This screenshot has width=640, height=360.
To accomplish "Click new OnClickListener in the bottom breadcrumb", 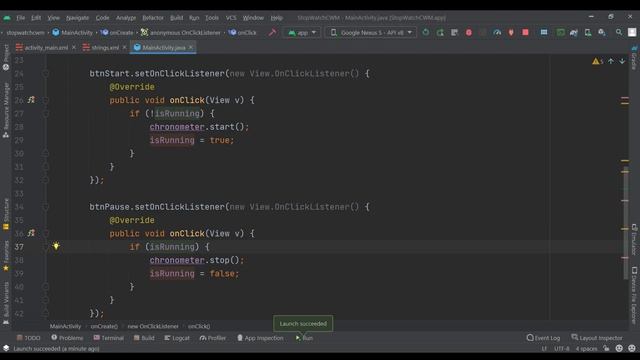I will [153, 326].
